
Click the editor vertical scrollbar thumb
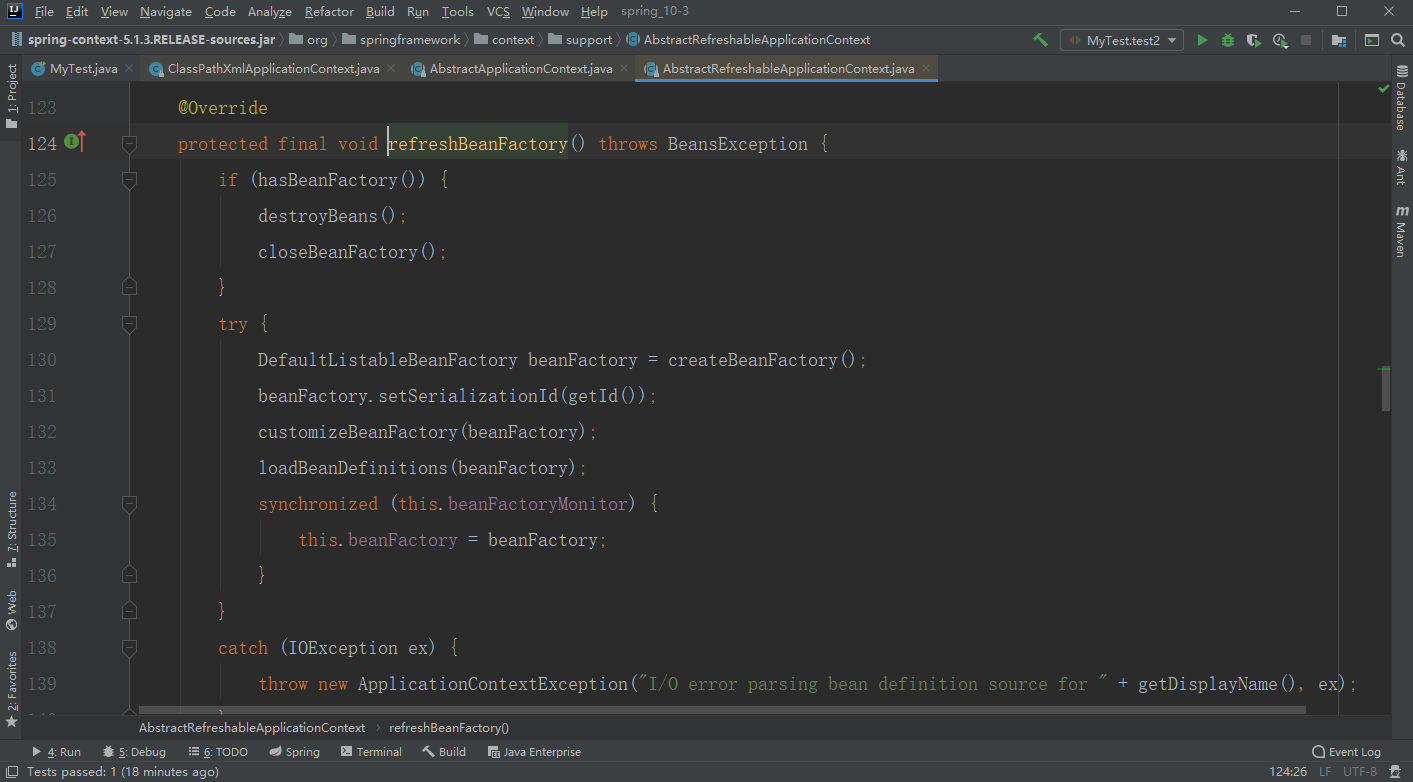click(x=1385, y=390)
